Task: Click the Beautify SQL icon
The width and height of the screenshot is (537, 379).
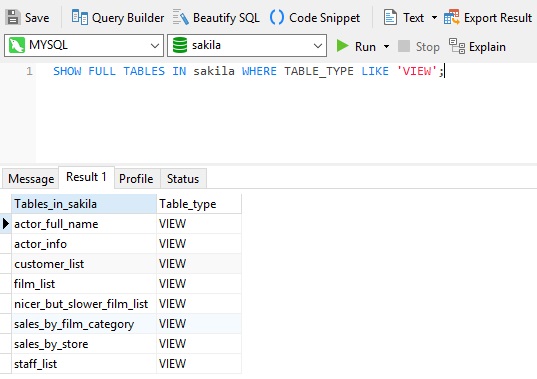Action: 180,17
